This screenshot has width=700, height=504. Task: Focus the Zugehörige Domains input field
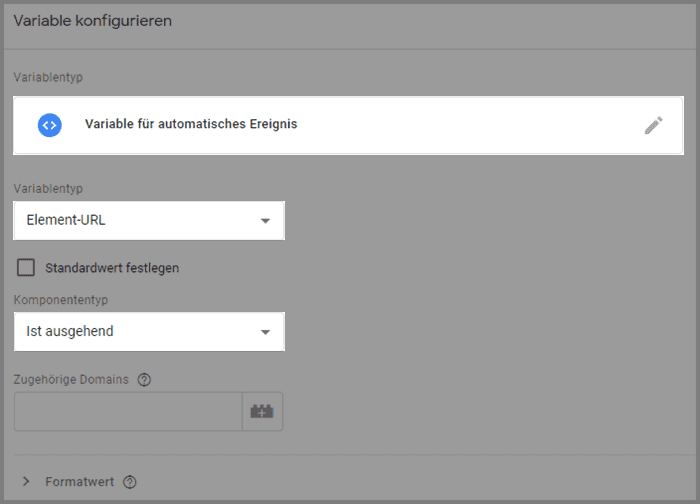[128, 412]
